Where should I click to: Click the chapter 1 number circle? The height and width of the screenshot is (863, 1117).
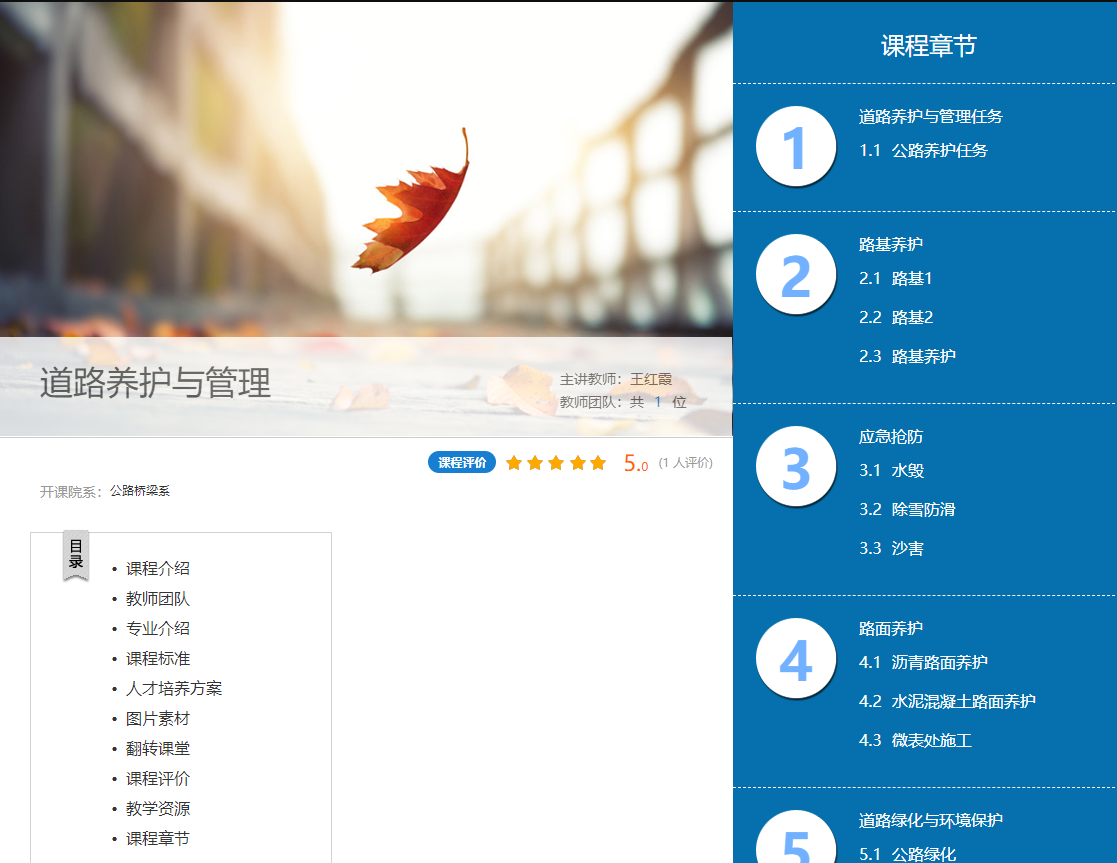(796, 147)
